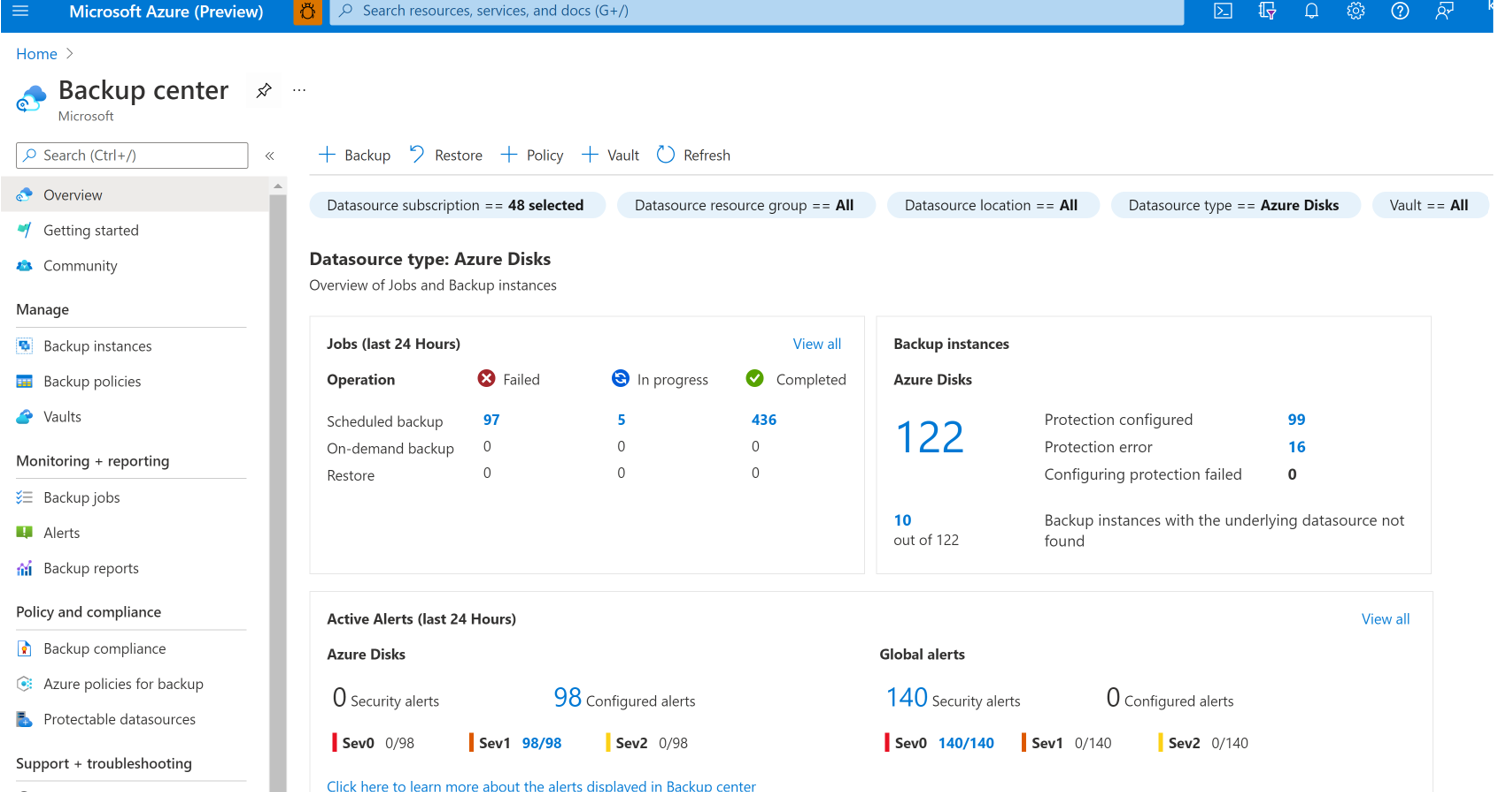Open the directories and subscriptions filter icon

[1267, 11]
